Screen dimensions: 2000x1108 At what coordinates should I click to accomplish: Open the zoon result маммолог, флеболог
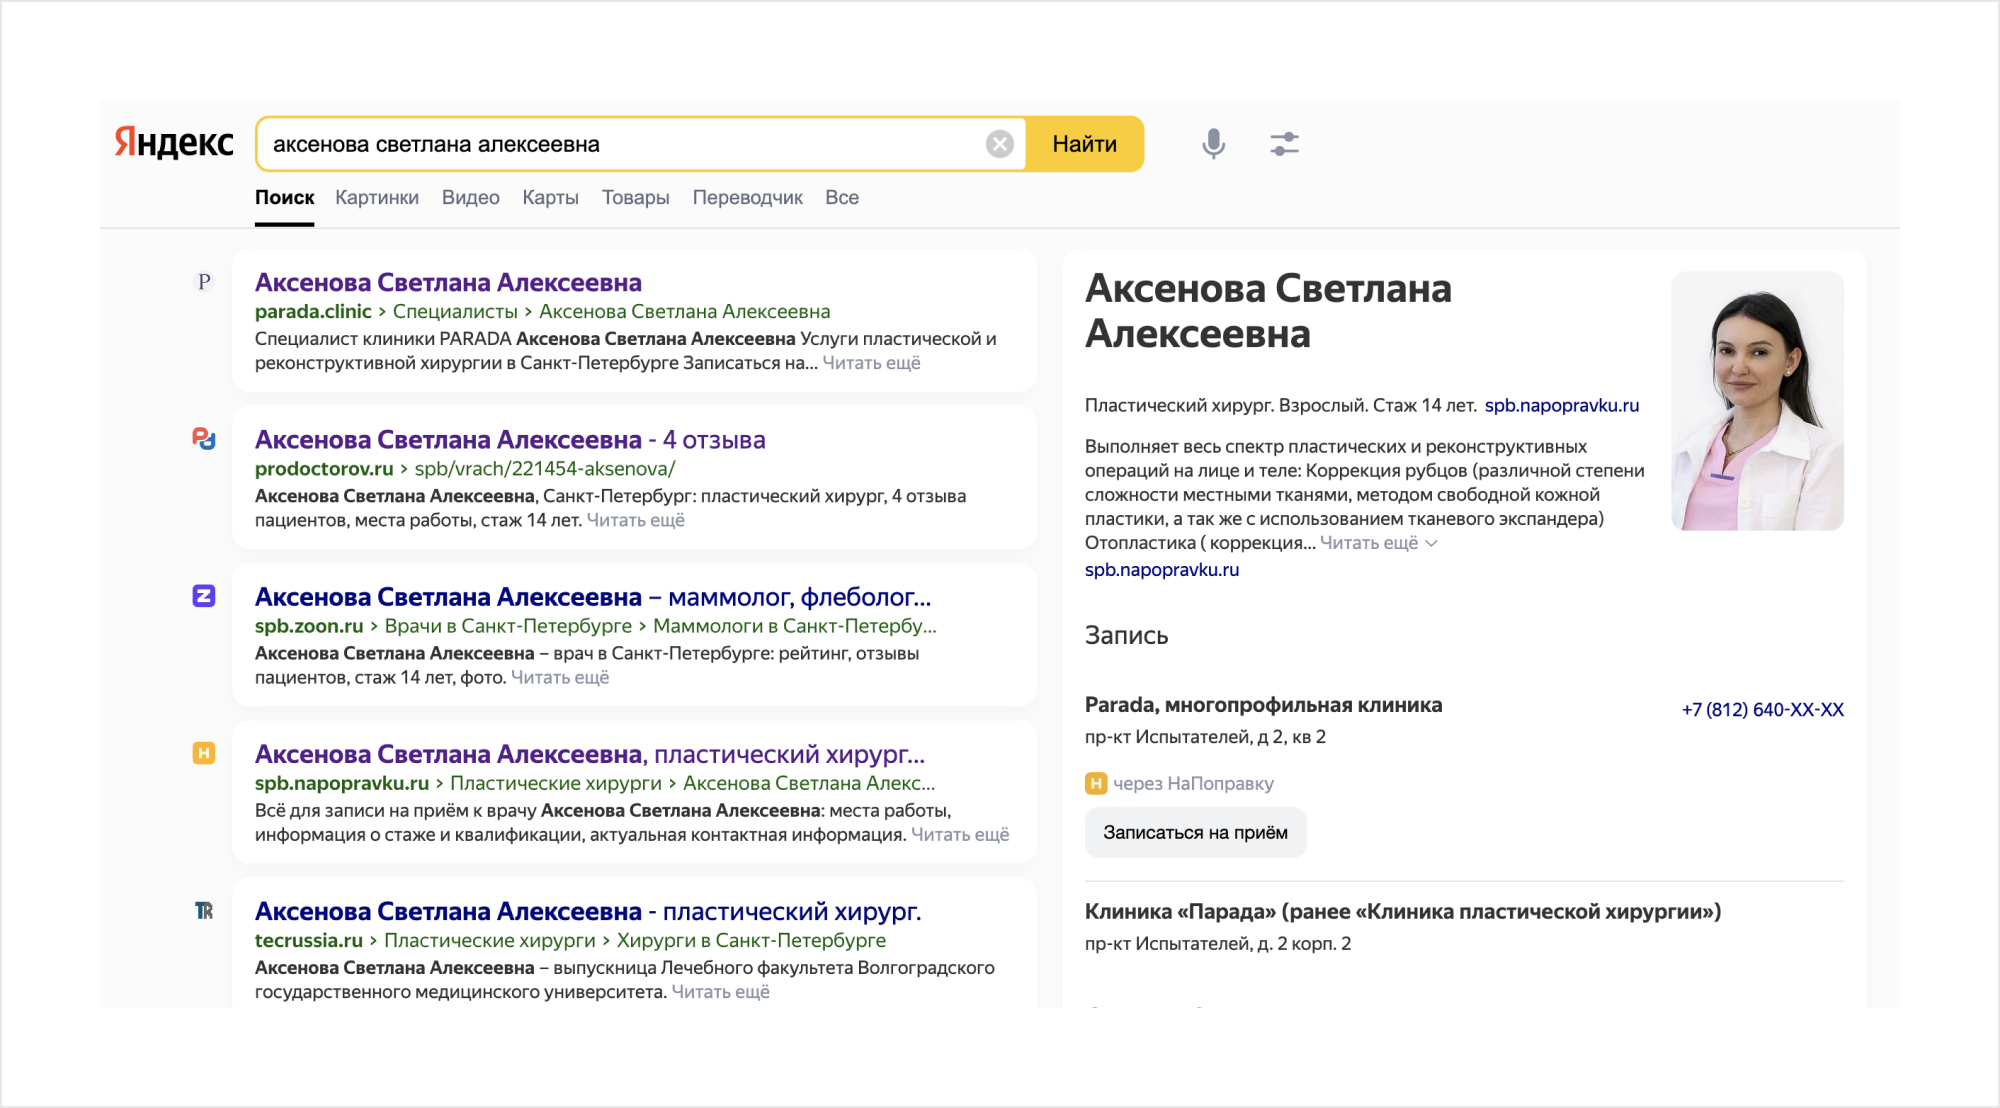(593, 596)
